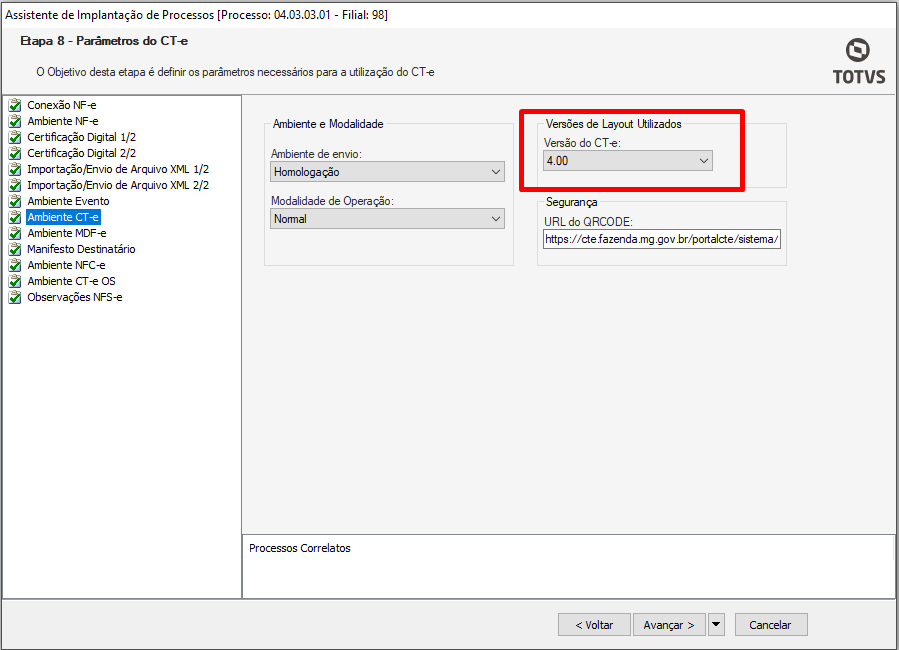Select the Ambiente Evento step
This screenshot has width=899, height=650.
coord(68,201)
